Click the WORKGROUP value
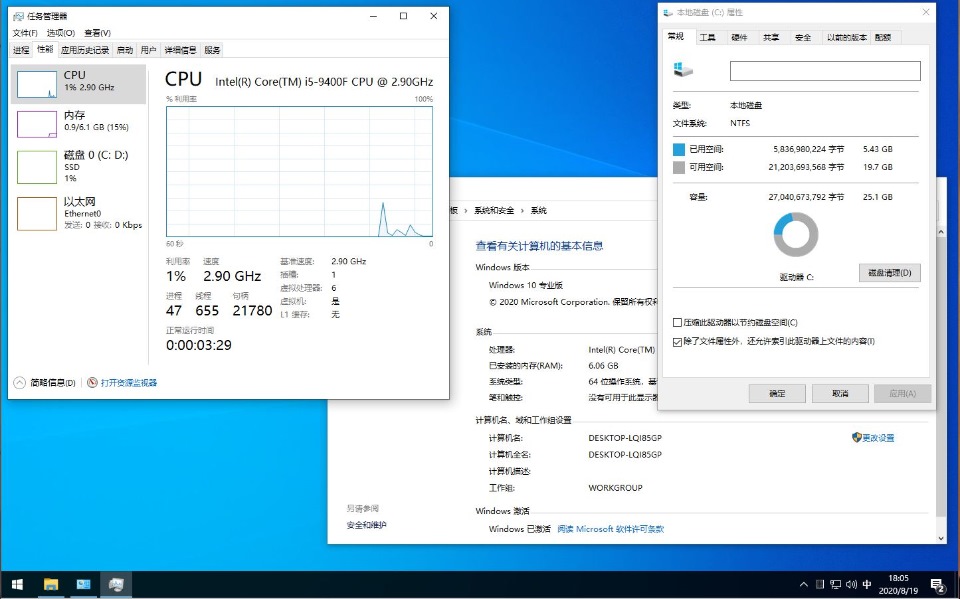The width and height of the screenshot is (960, 599). point(615,488)
